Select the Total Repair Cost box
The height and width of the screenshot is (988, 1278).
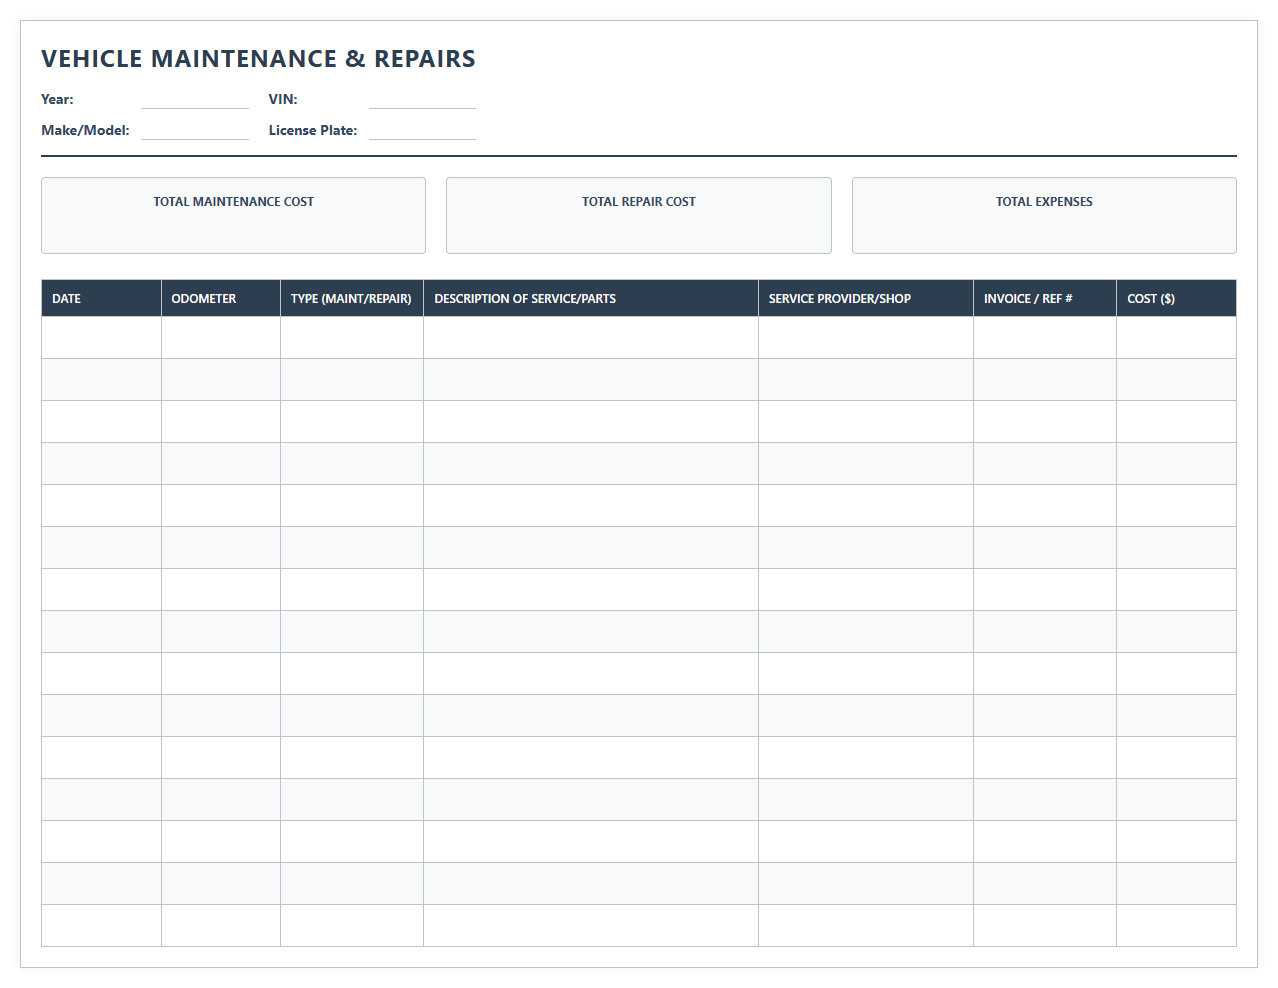point(639,215)
